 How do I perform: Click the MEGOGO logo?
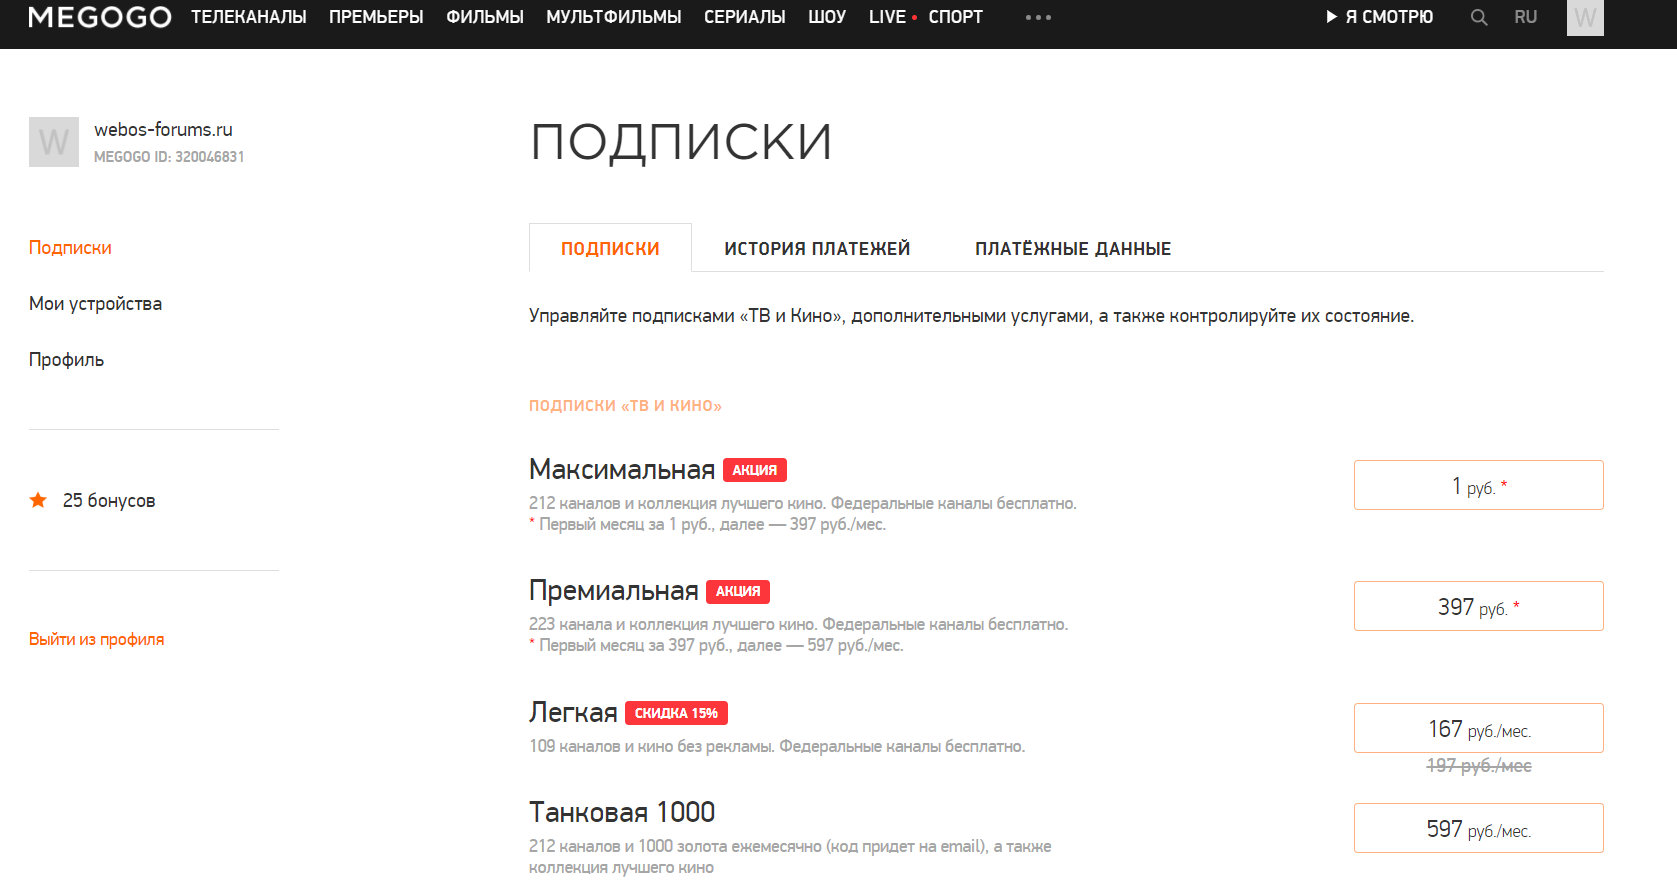(100, 17)
